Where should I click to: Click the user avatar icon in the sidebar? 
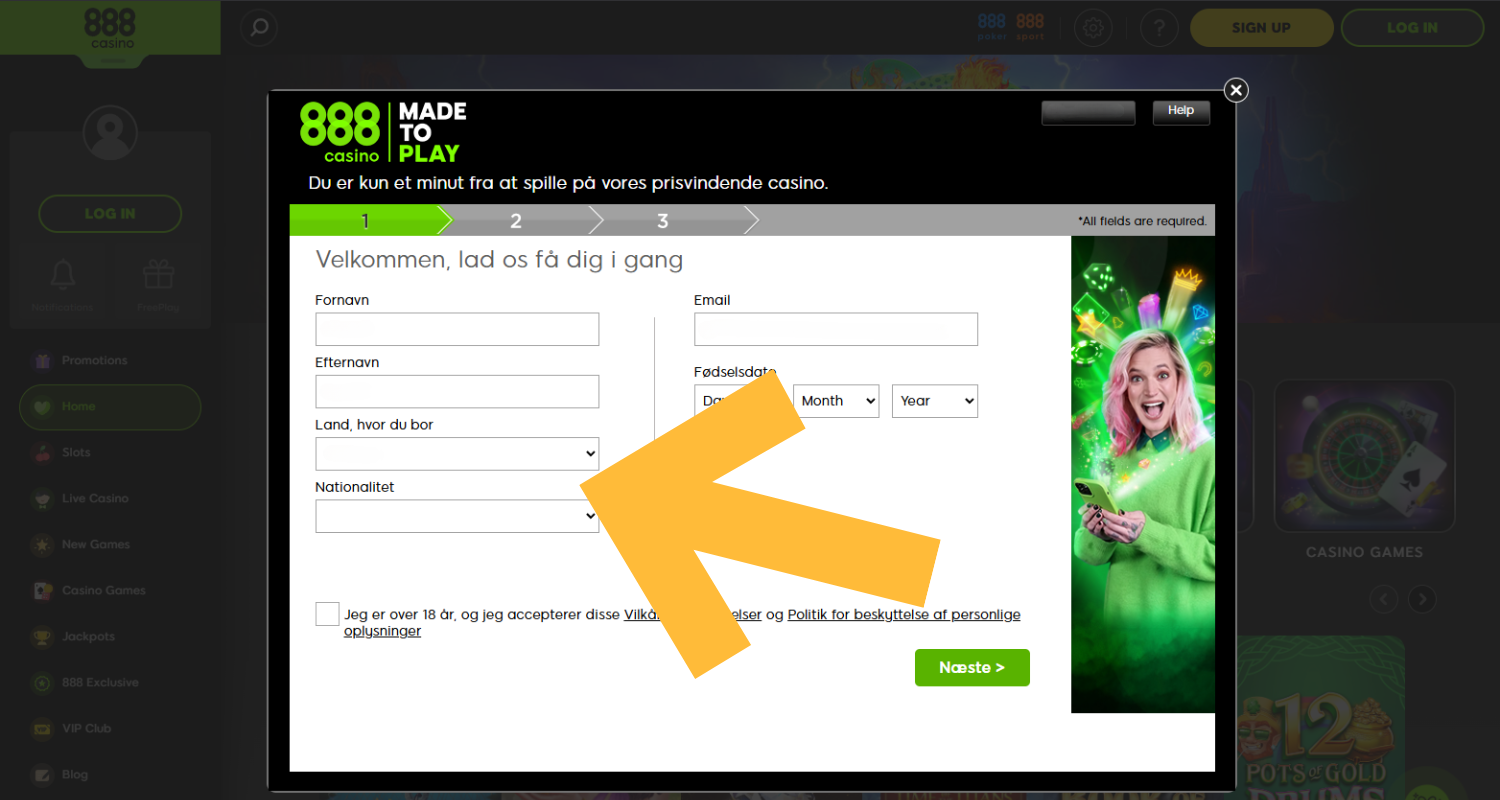(x=110, y=133)
